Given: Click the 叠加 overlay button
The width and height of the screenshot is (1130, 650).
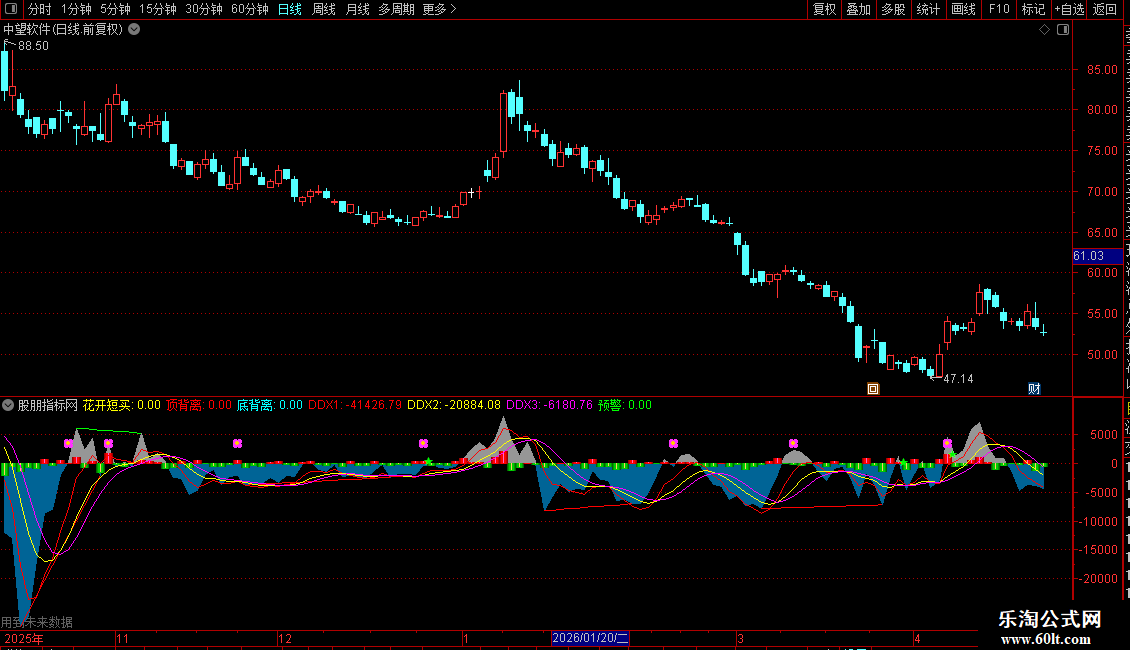Looking at the screenshot, I should [x=859, y=9].
